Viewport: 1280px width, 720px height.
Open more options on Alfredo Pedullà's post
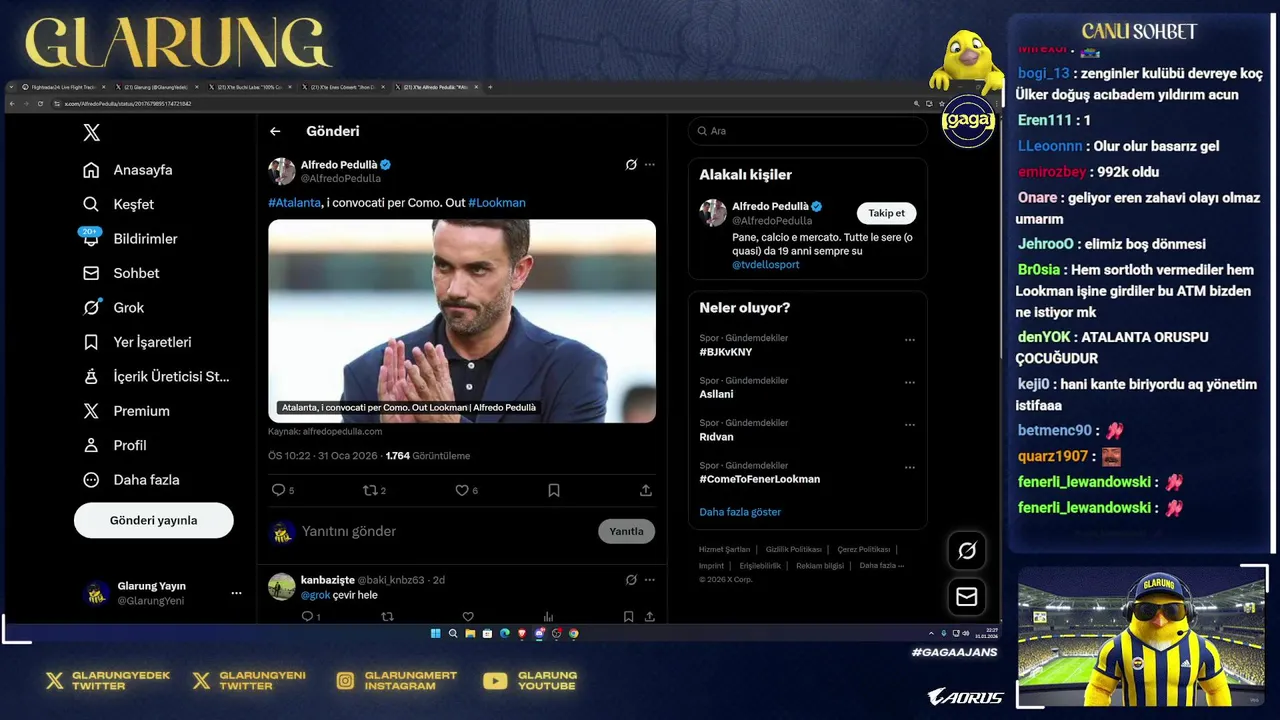point(650,164)
